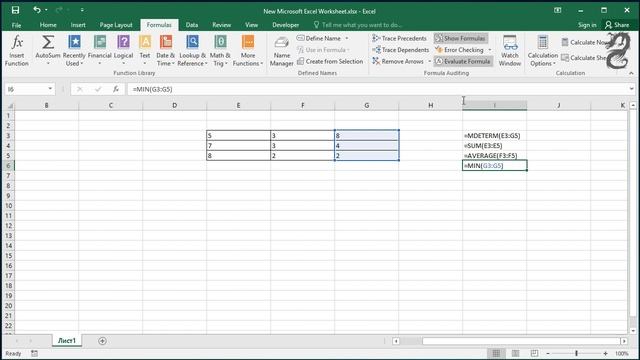The image size is (640, 360).
Task: Open Financial functions list
Action: click(100, 51)
